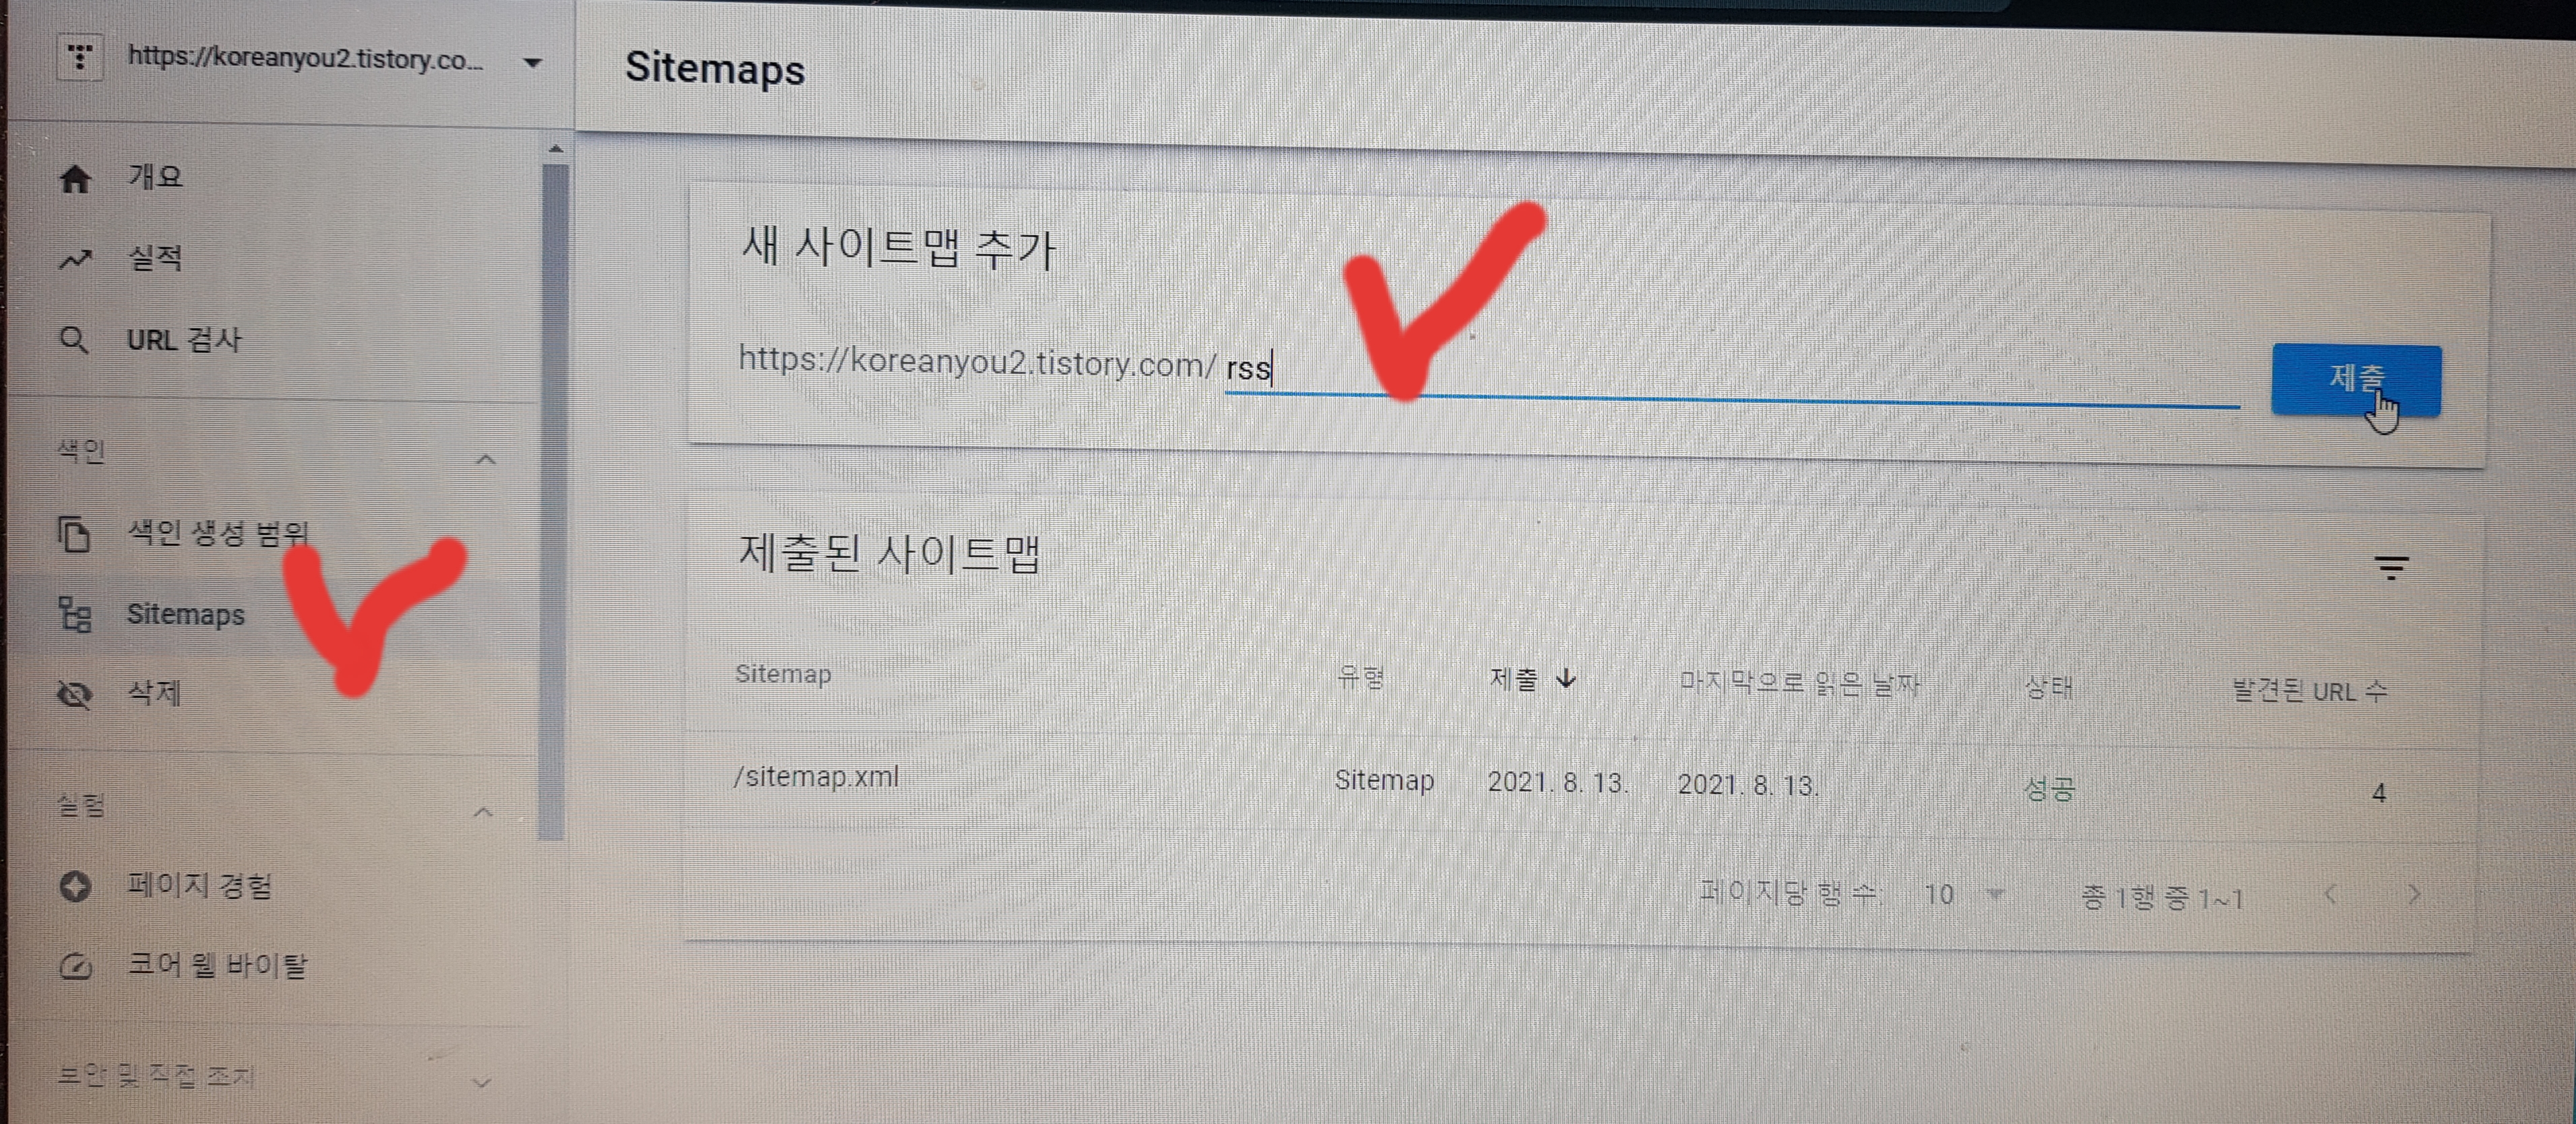Screen dimensions: 2576x1124
Task: Open the /sitemap.xml row
Action: (x=816, y=777)
